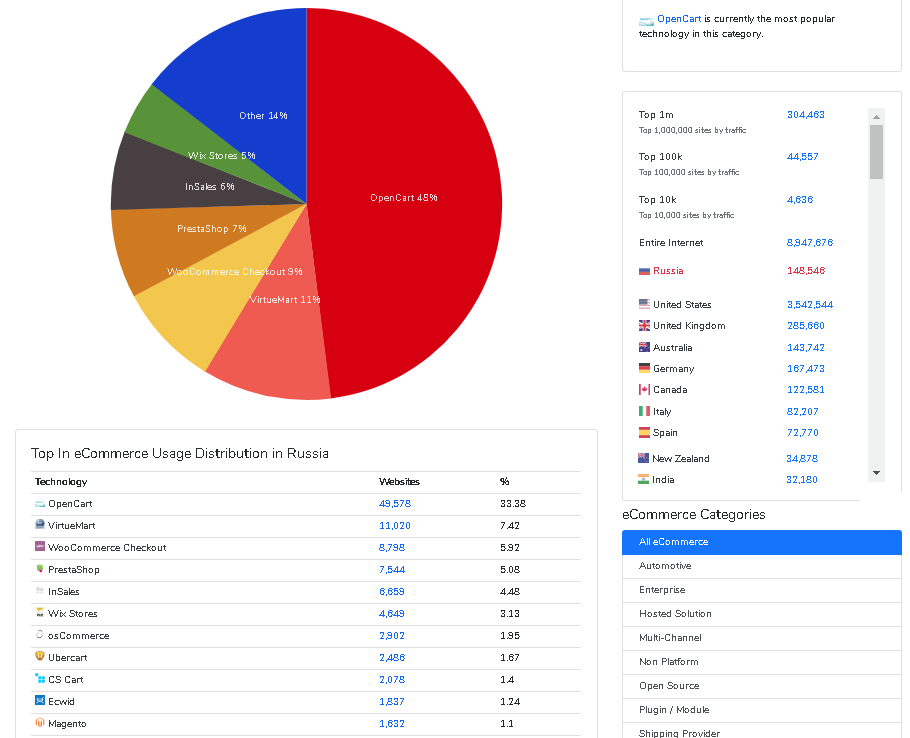Click the Spain flag icon
This screenshot has height=738, width=910.
(x=644, y=432)
